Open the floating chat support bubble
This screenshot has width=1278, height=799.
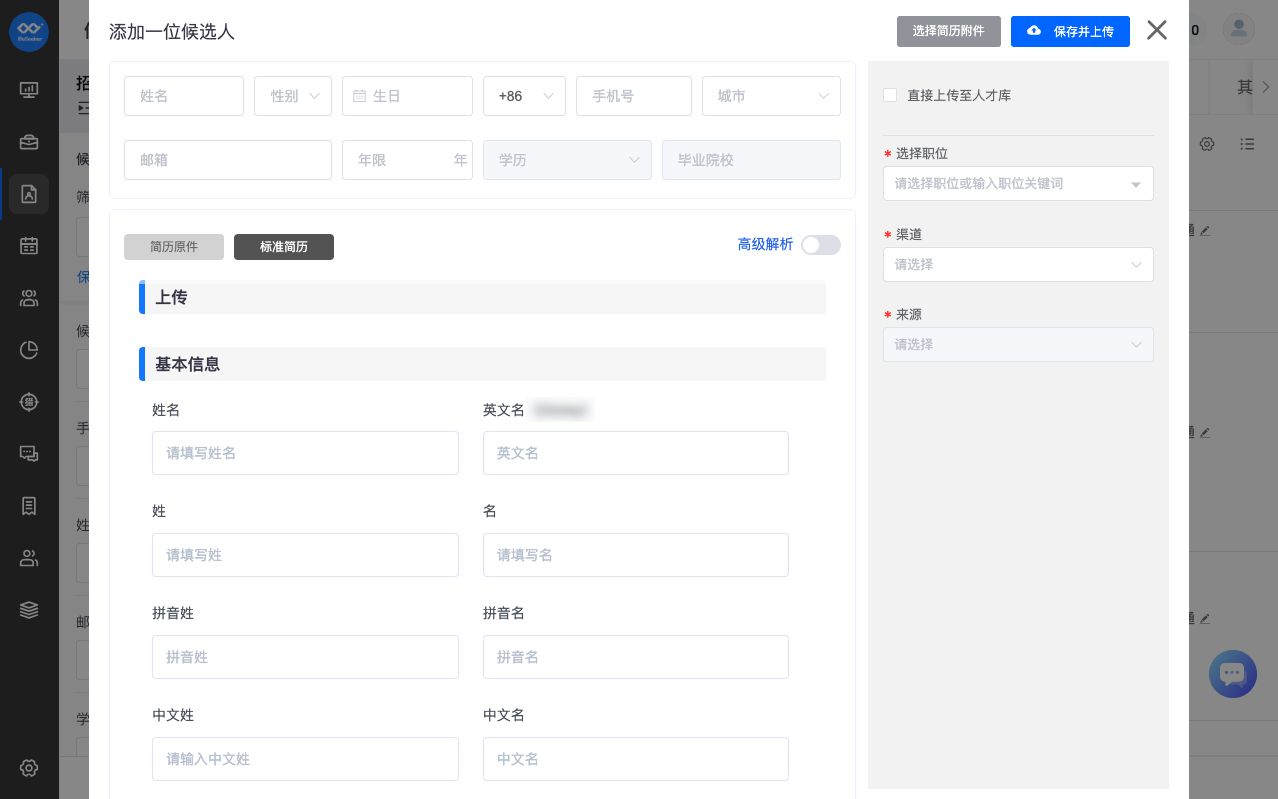(1232, 674)
